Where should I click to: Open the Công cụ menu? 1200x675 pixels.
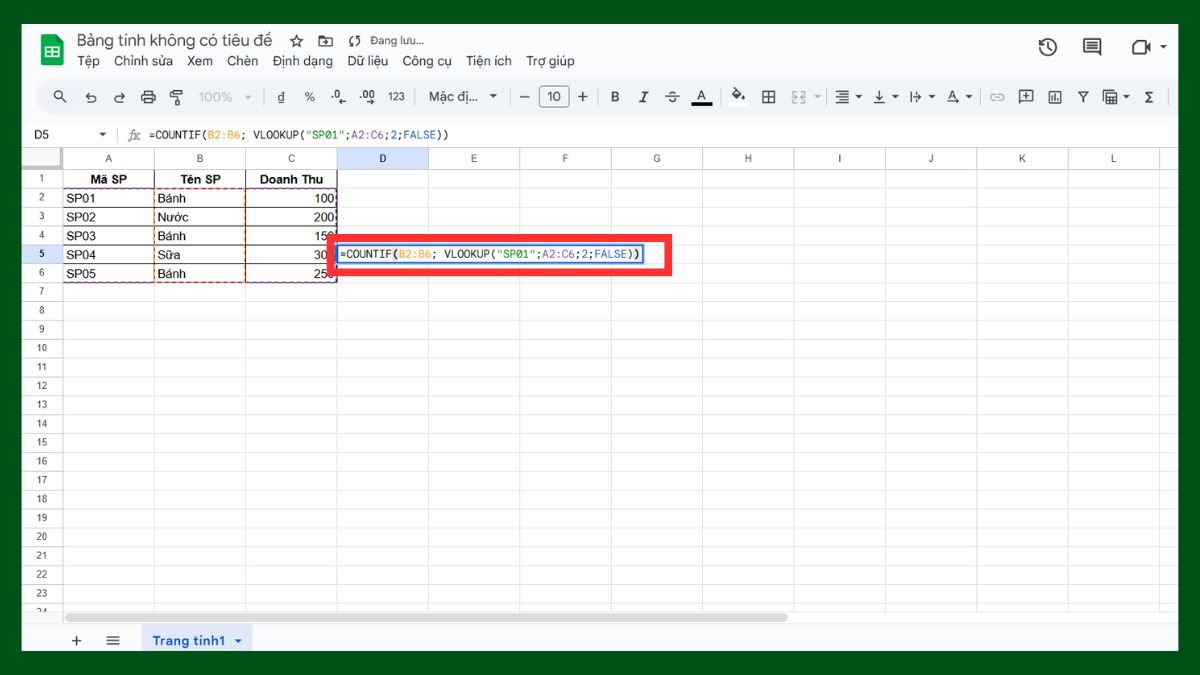point(427,61)
